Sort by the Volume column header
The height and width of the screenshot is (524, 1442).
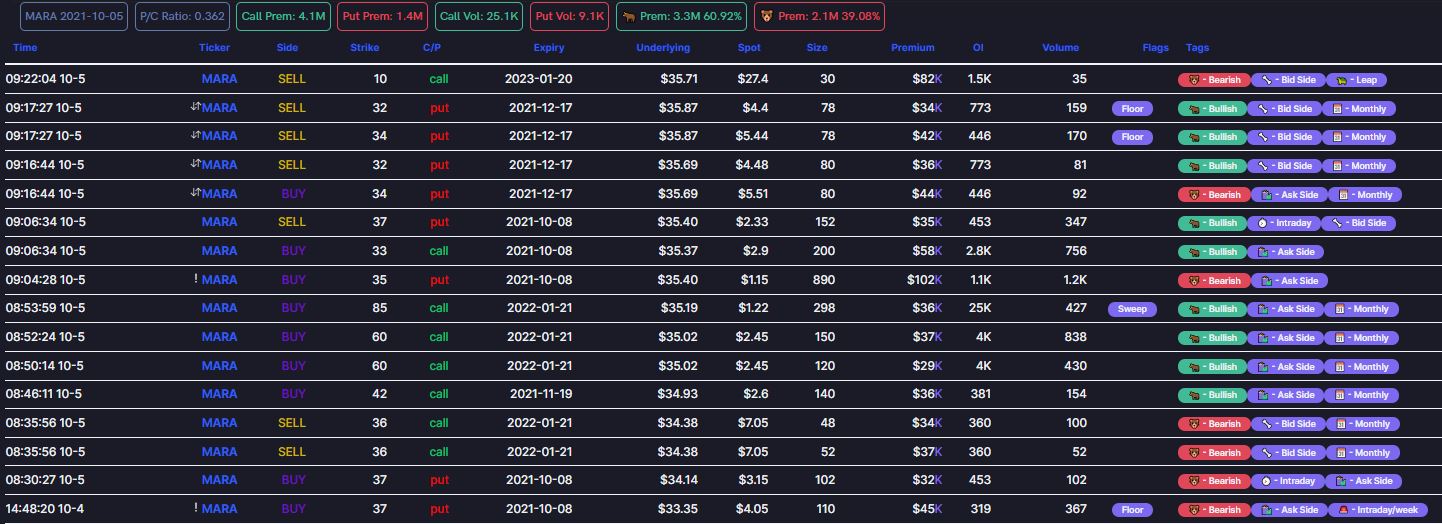pos(1061,47)
